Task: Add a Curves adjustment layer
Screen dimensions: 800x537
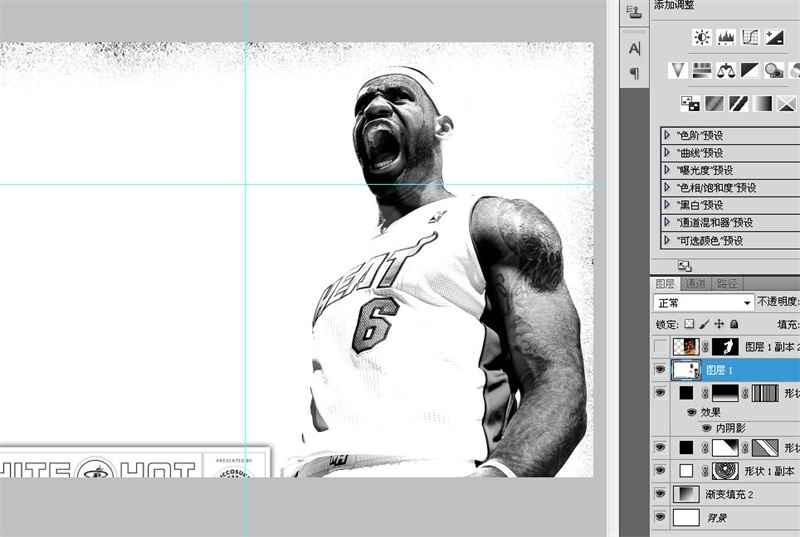Action: click(750, 38)
